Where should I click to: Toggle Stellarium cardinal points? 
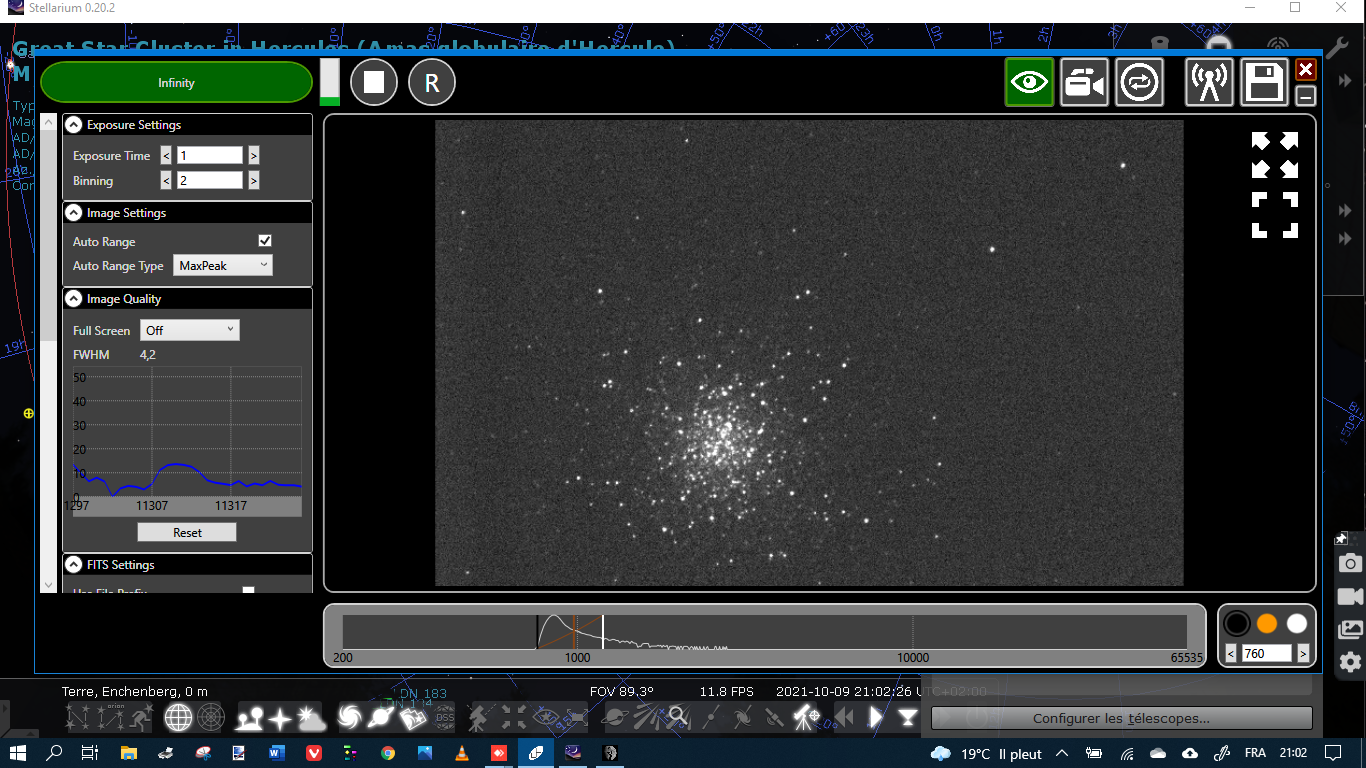point(280,717)
